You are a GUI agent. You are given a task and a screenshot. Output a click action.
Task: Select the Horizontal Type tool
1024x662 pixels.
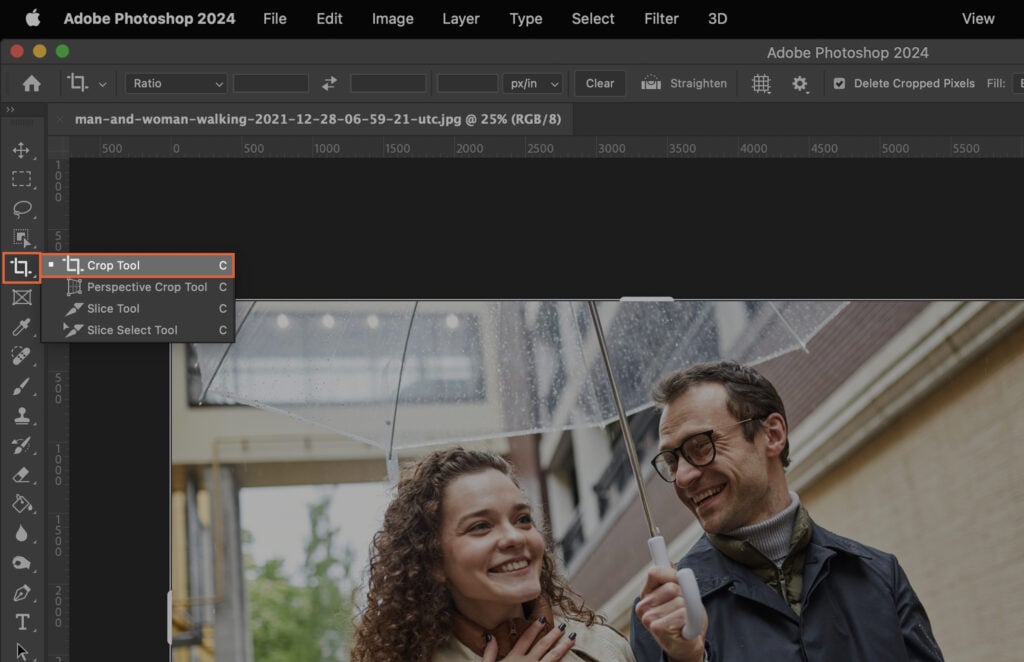22,622
